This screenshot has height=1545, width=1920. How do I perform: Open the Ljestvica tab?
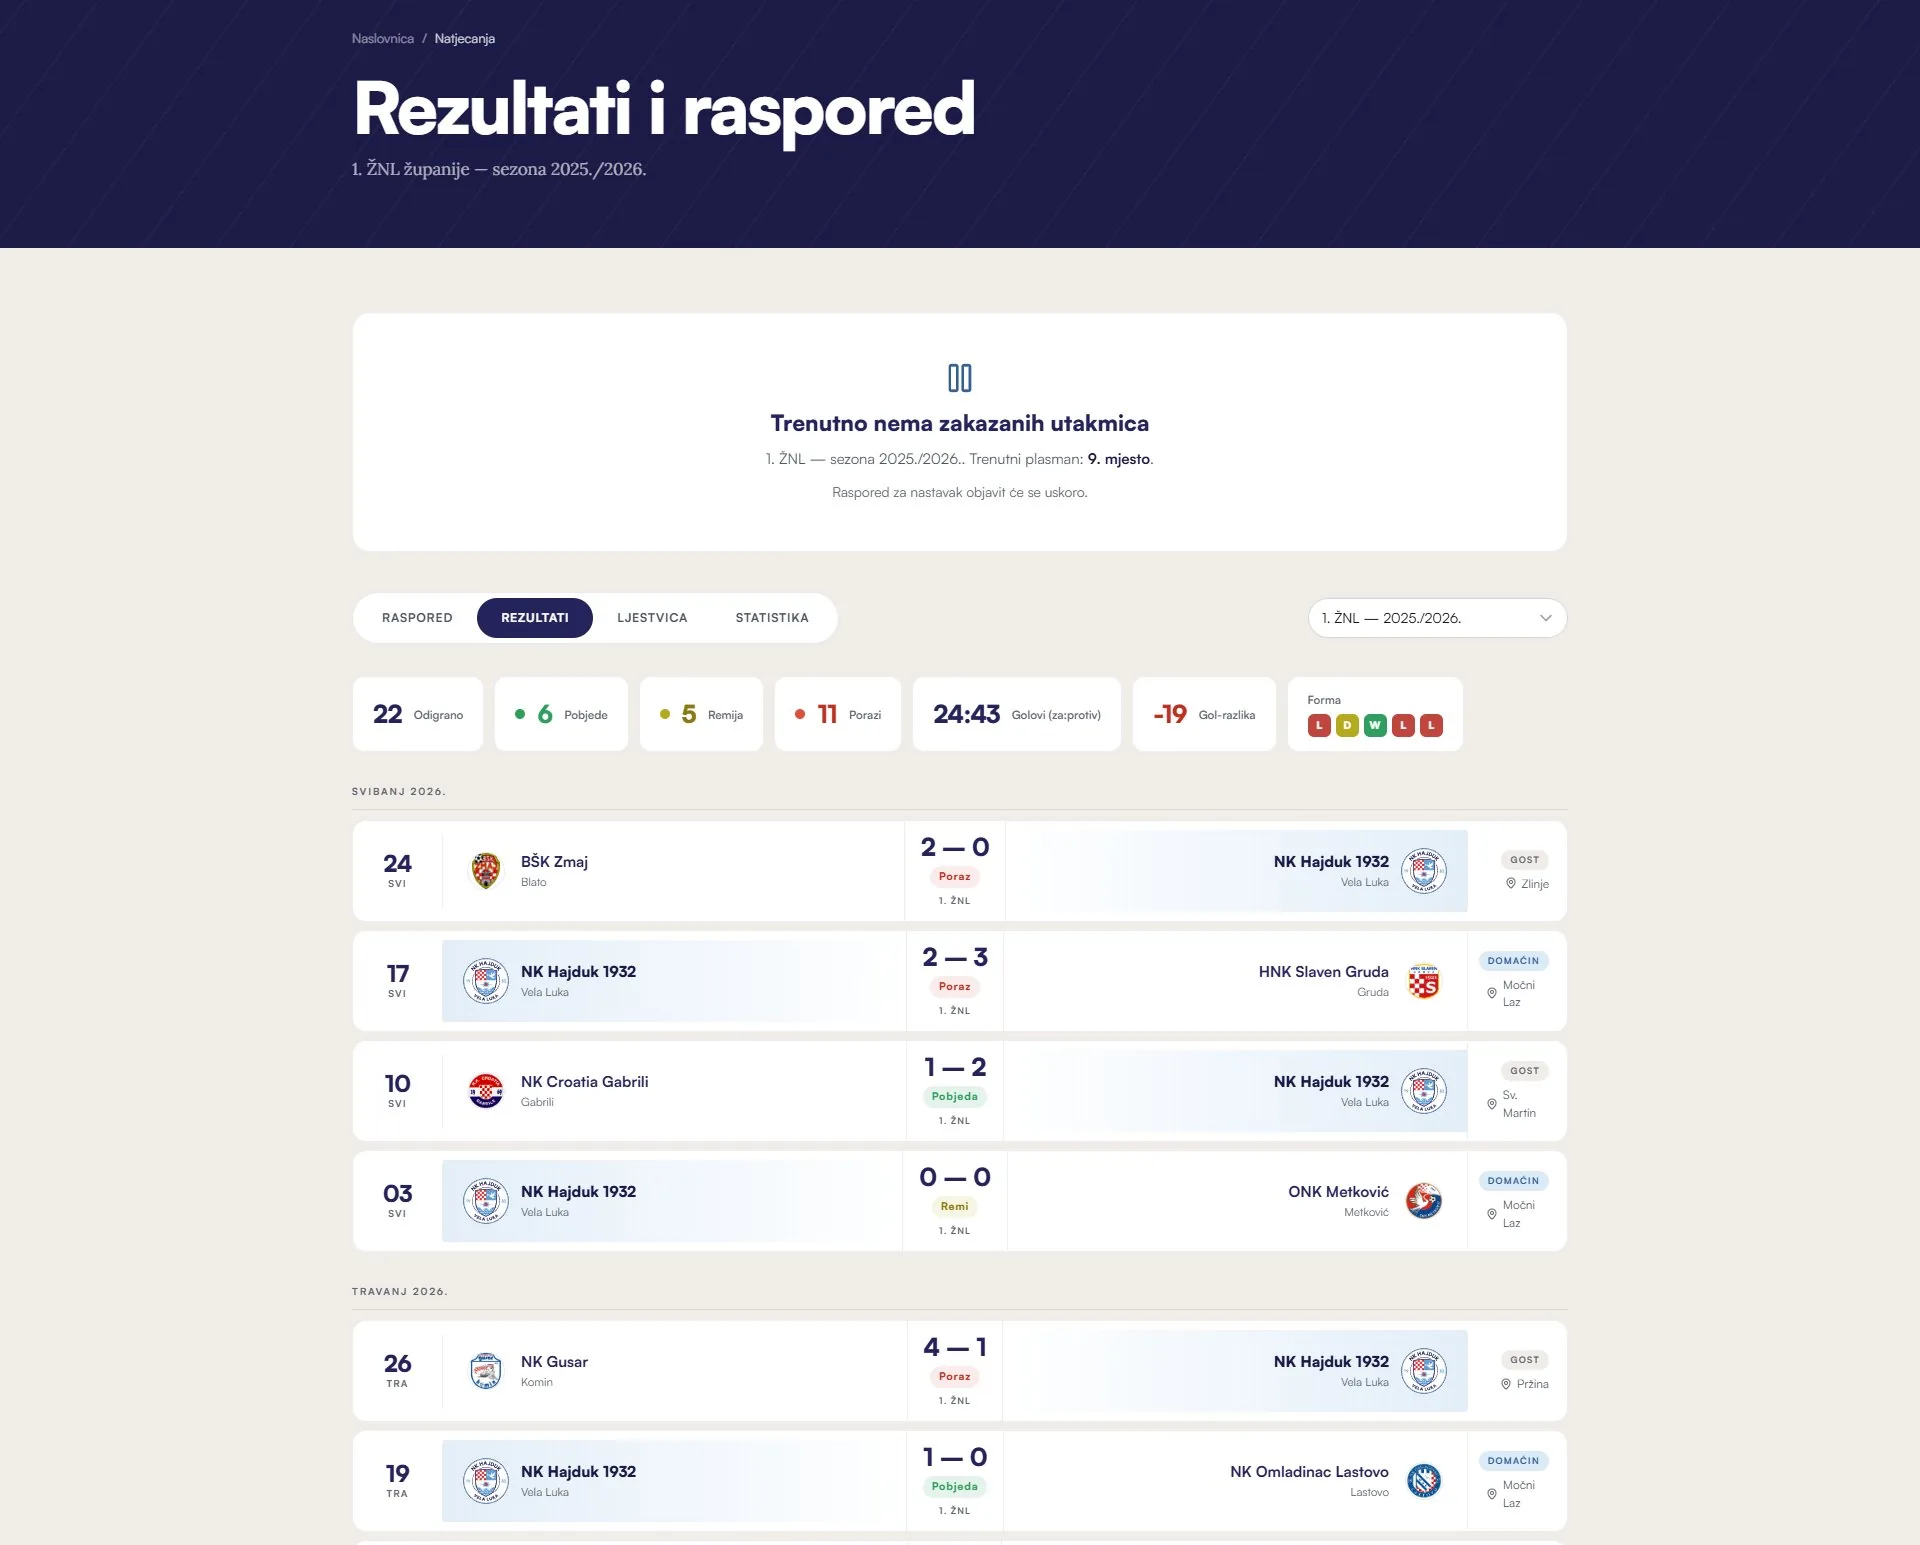click(x=652, y=618)
